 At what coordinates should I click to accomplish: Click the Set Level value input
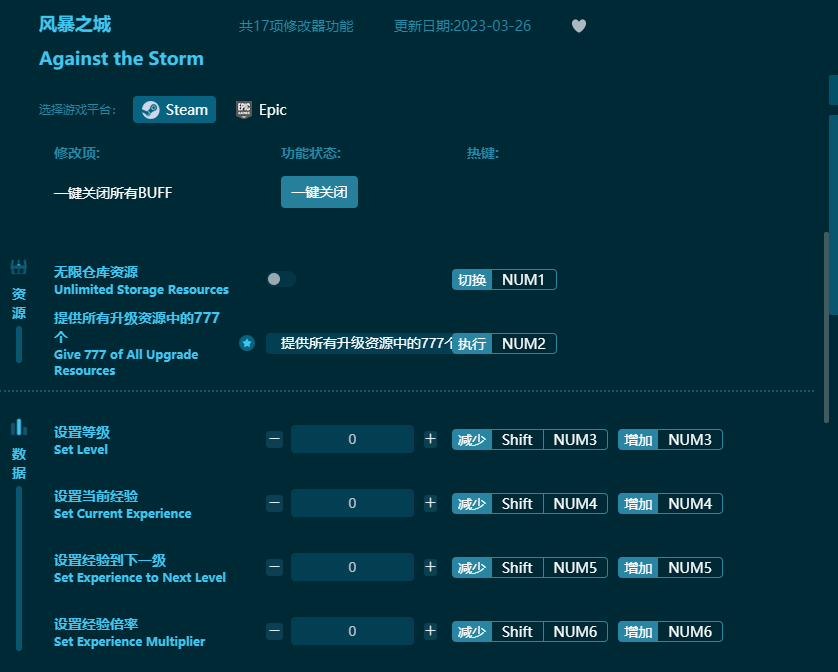[x=352, y=439]
